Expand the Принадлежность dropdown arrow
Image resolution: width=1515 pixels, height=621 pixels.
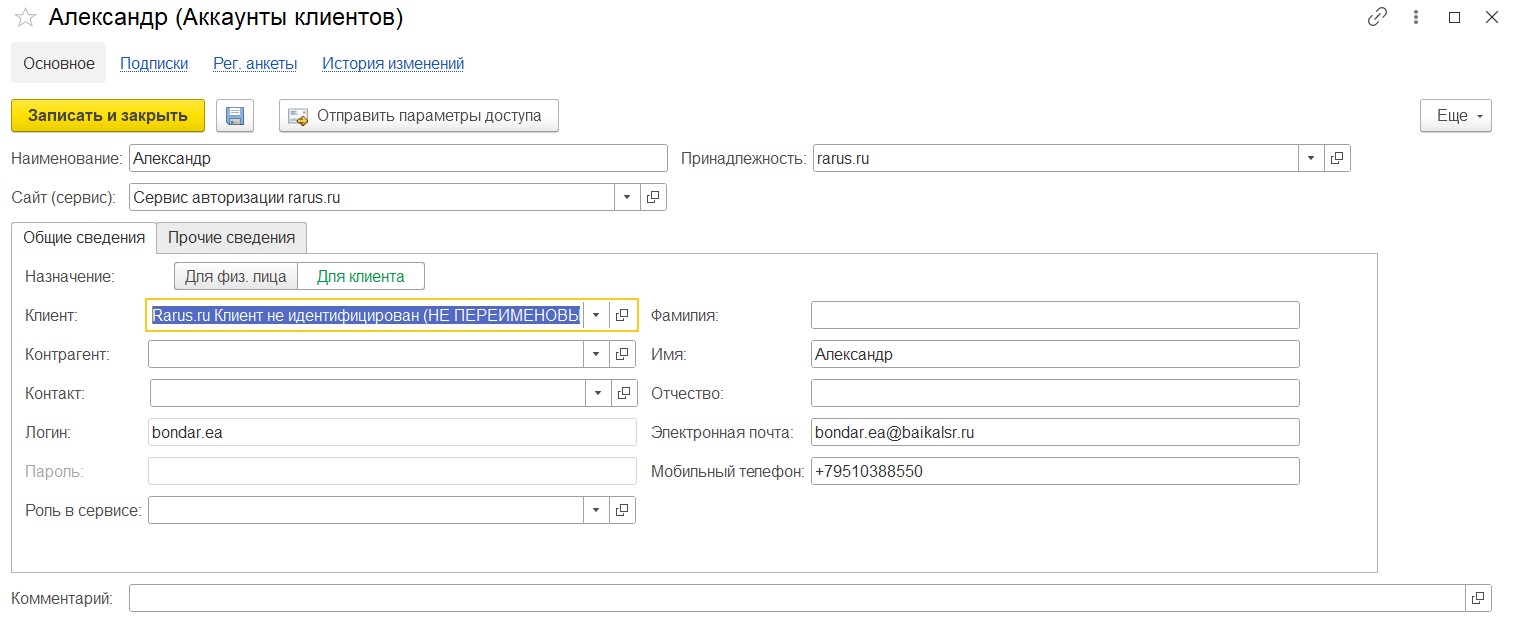point(1311,158)
